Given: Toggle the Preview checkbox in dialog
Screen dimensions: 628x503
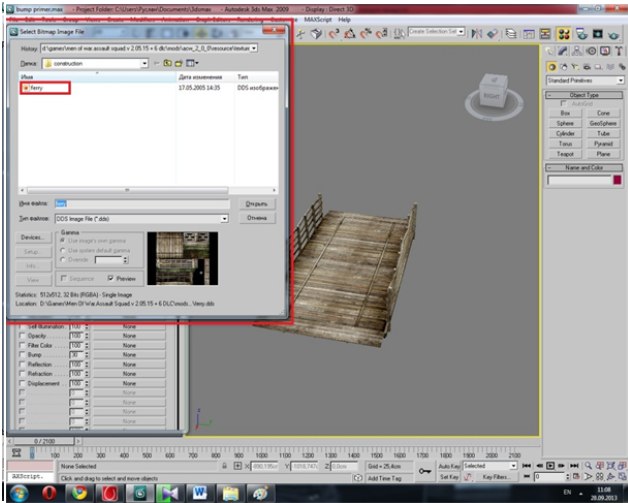Looking at the screenshot, I should (x=111, y=278).
